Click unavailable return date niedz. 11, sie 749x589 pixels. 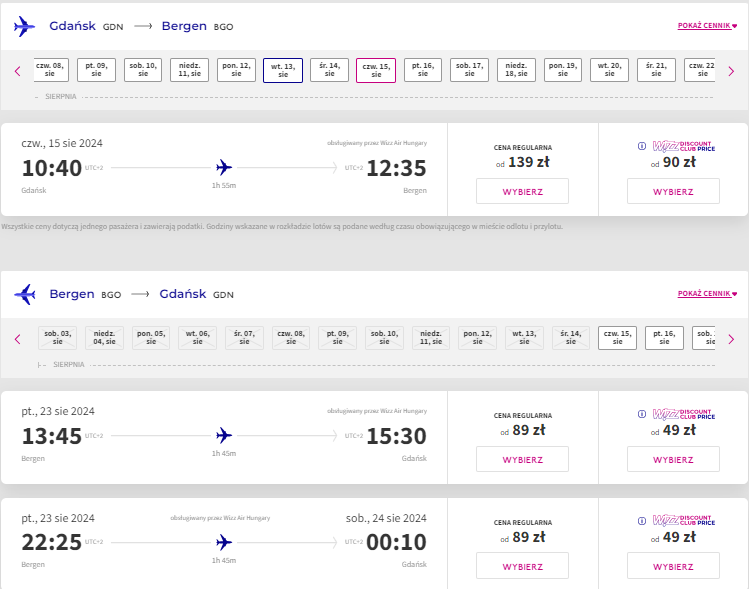(430, 338)
